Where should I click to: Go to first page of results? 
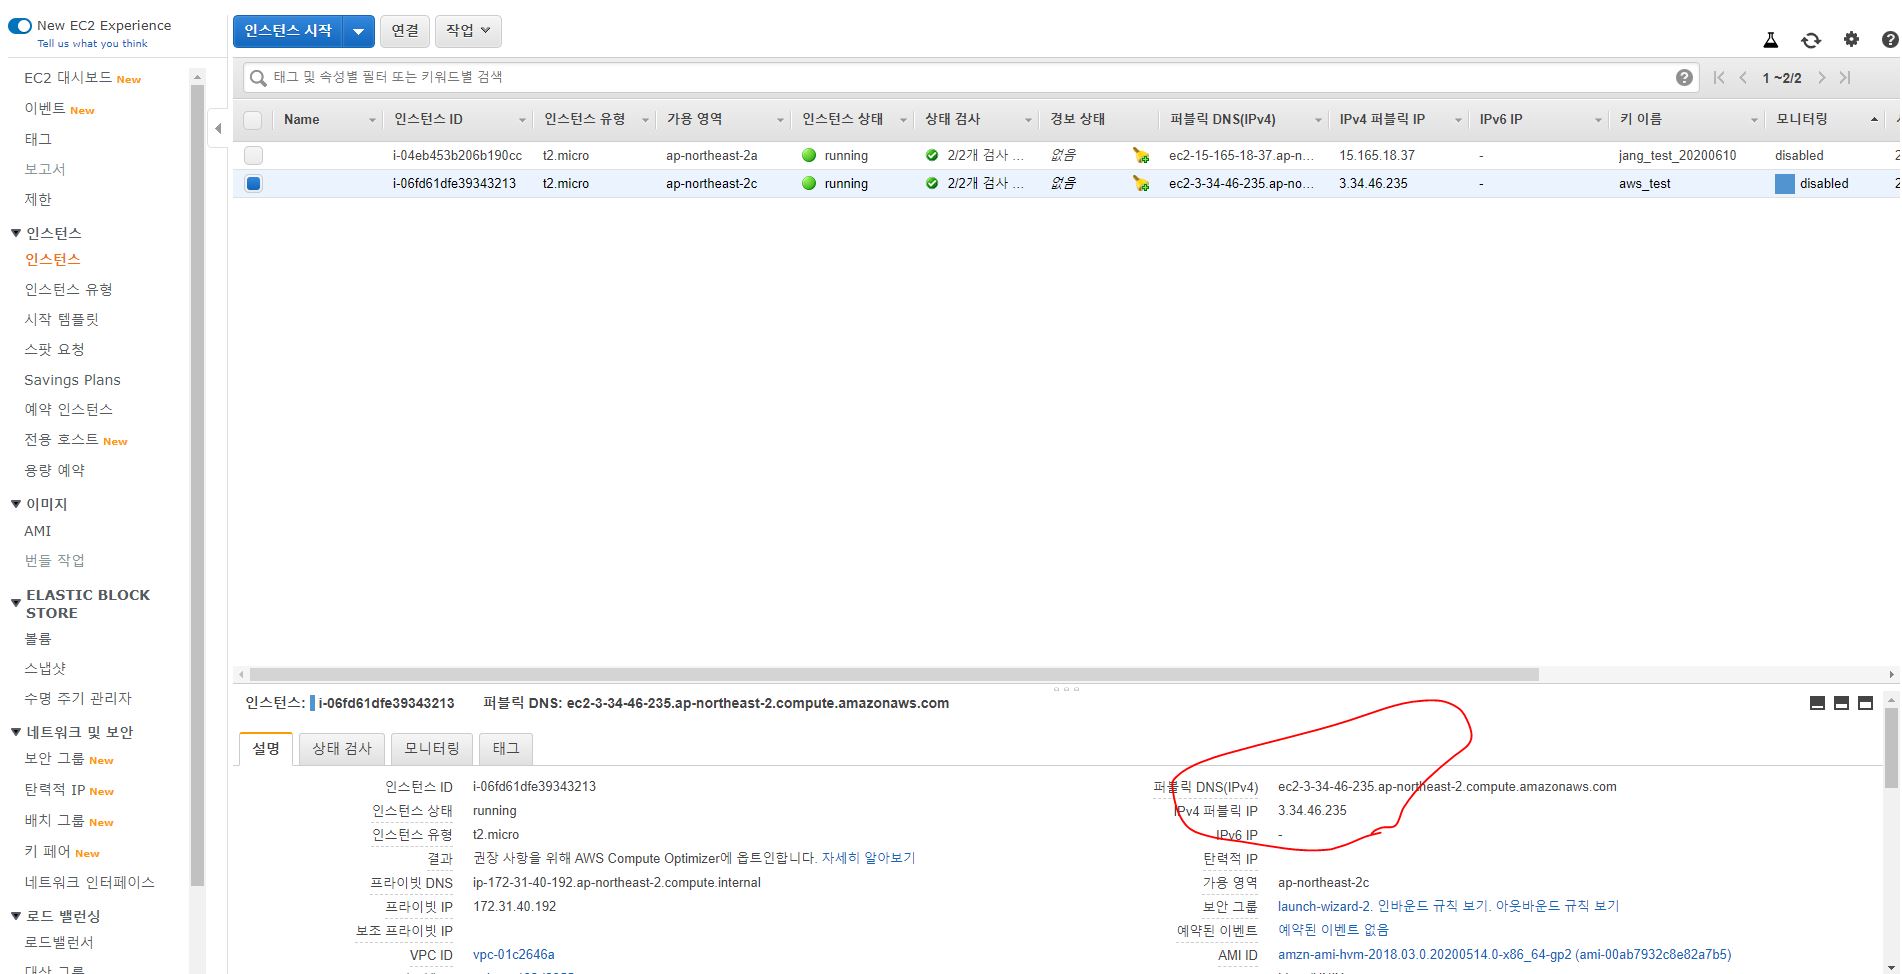pyautogui.click(x=1719, y=77)
